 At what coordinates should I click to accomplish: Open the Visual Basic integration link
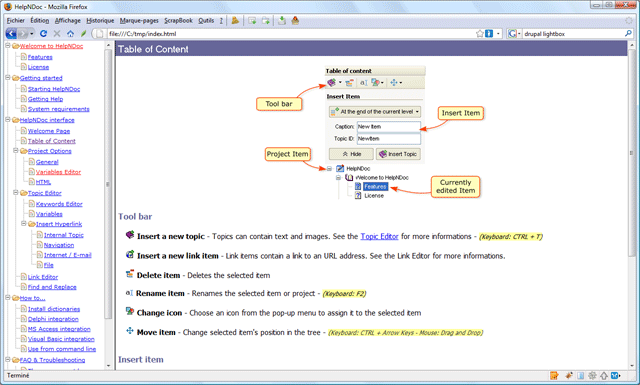[x=61, y=339]
